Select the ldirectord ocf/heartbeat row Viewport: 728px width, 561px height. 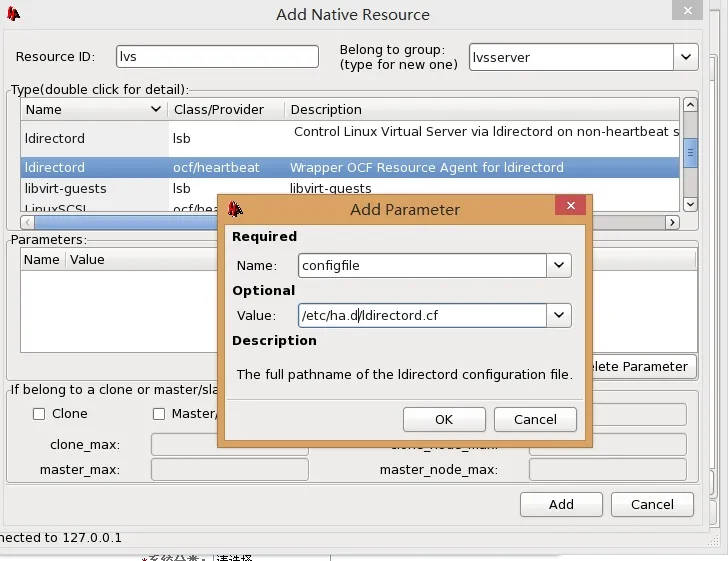click(x=350, y=167)
